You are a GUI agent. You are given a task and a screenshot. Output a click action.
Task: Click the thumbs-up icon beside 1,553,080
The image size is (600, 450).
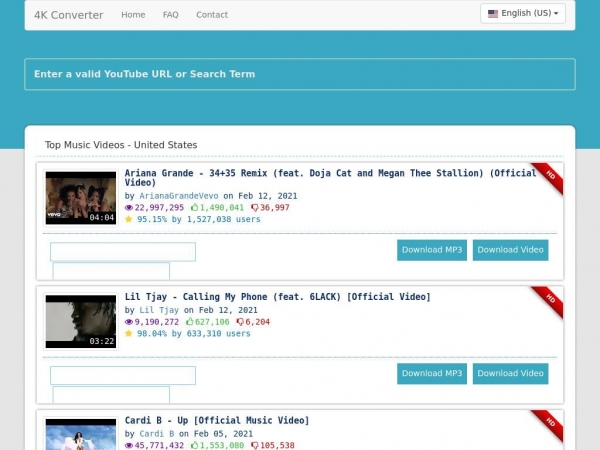[x=194, y=445]
